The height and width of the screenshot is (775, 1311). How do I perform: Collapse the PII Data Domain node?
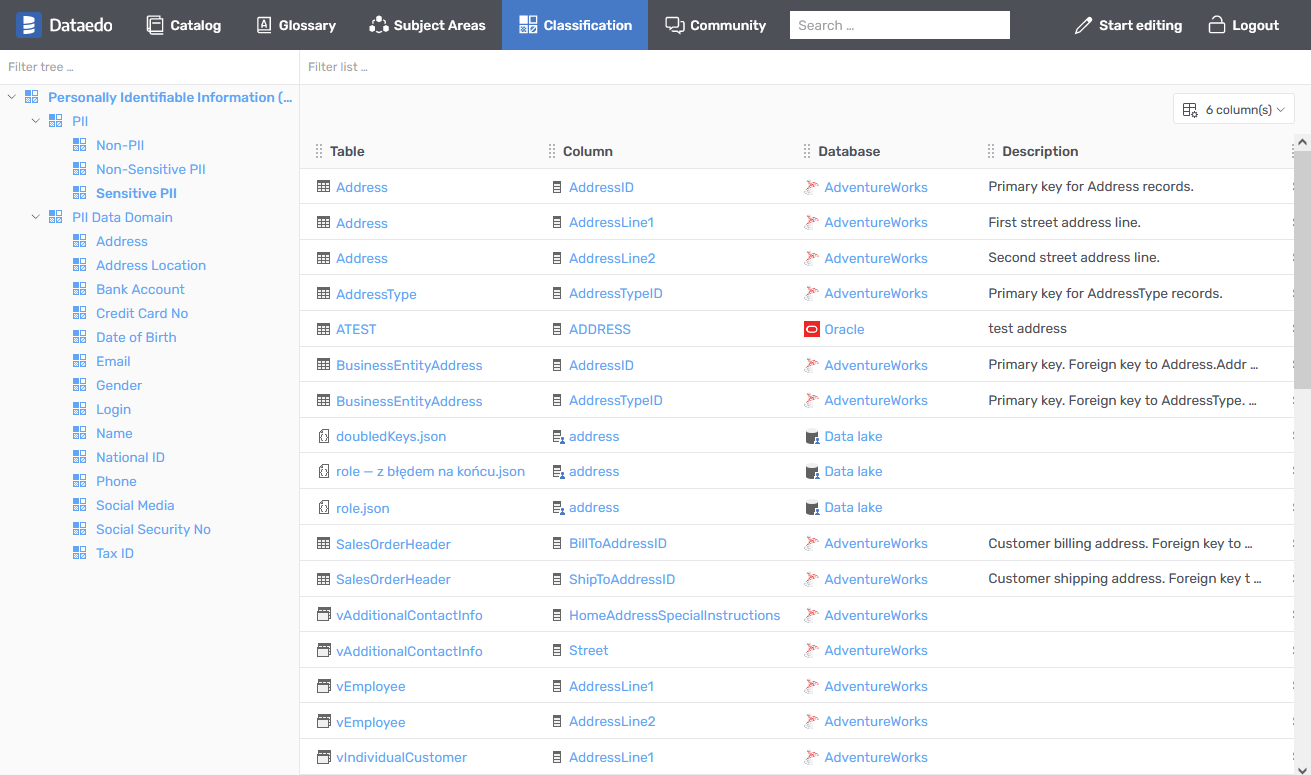[36, 217]
